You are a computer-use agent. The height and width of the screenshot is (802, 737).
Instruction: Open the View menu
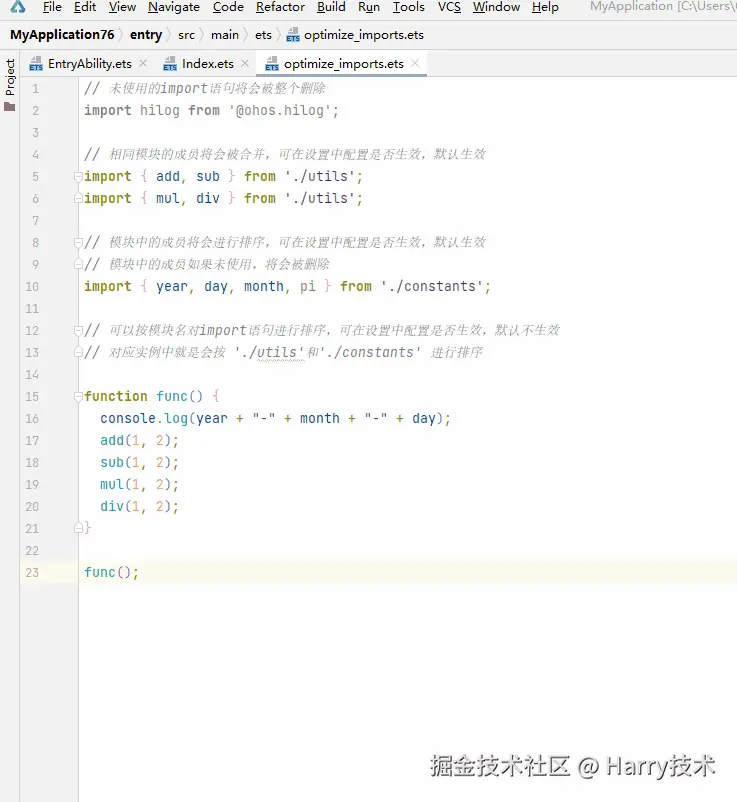coord(122,7)
